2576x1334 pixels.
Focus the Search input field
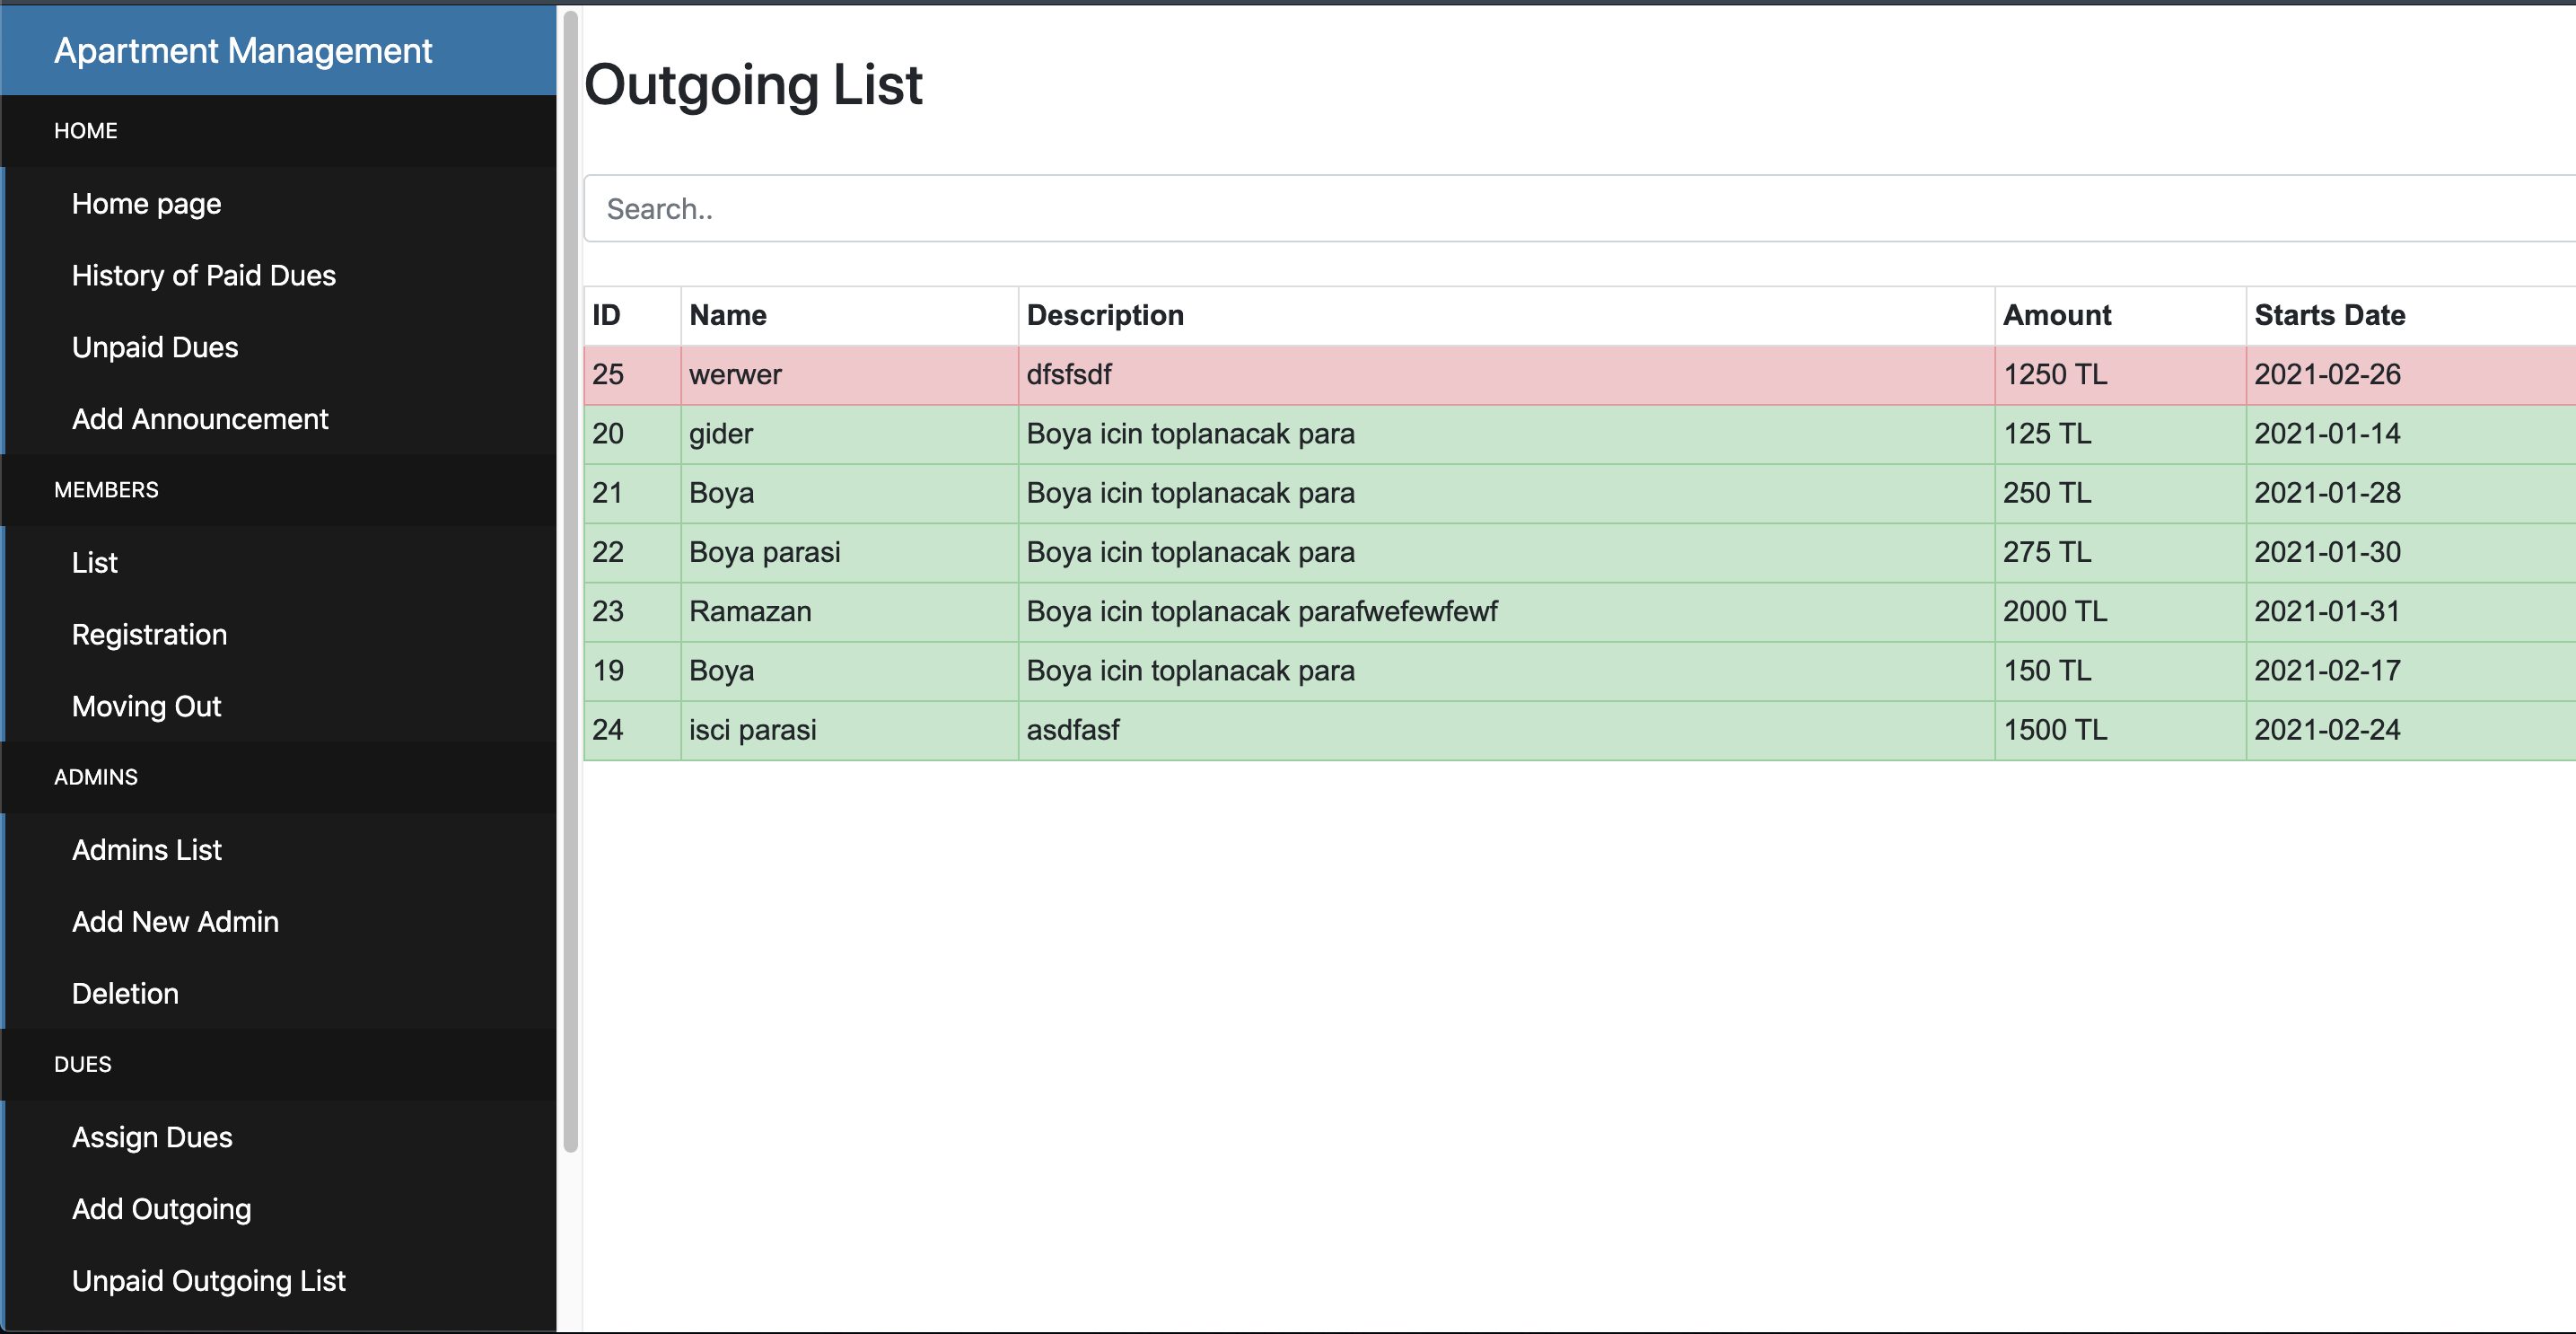pos(1500,209)
